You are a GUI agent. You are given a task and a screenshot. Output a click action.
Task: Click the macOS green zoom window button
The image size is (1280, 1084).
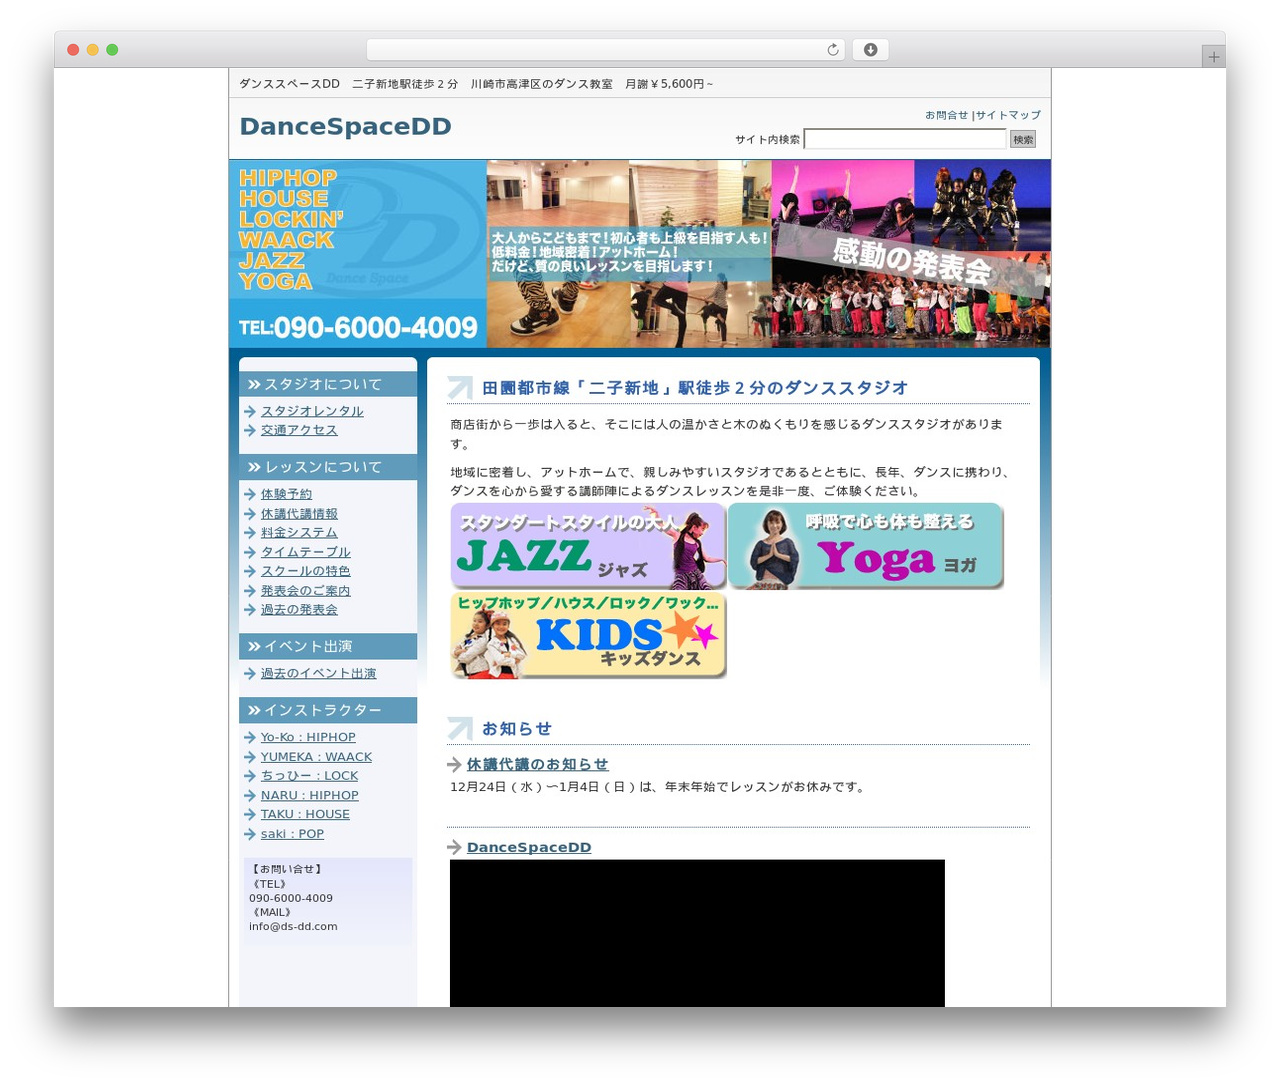[112, 50]
